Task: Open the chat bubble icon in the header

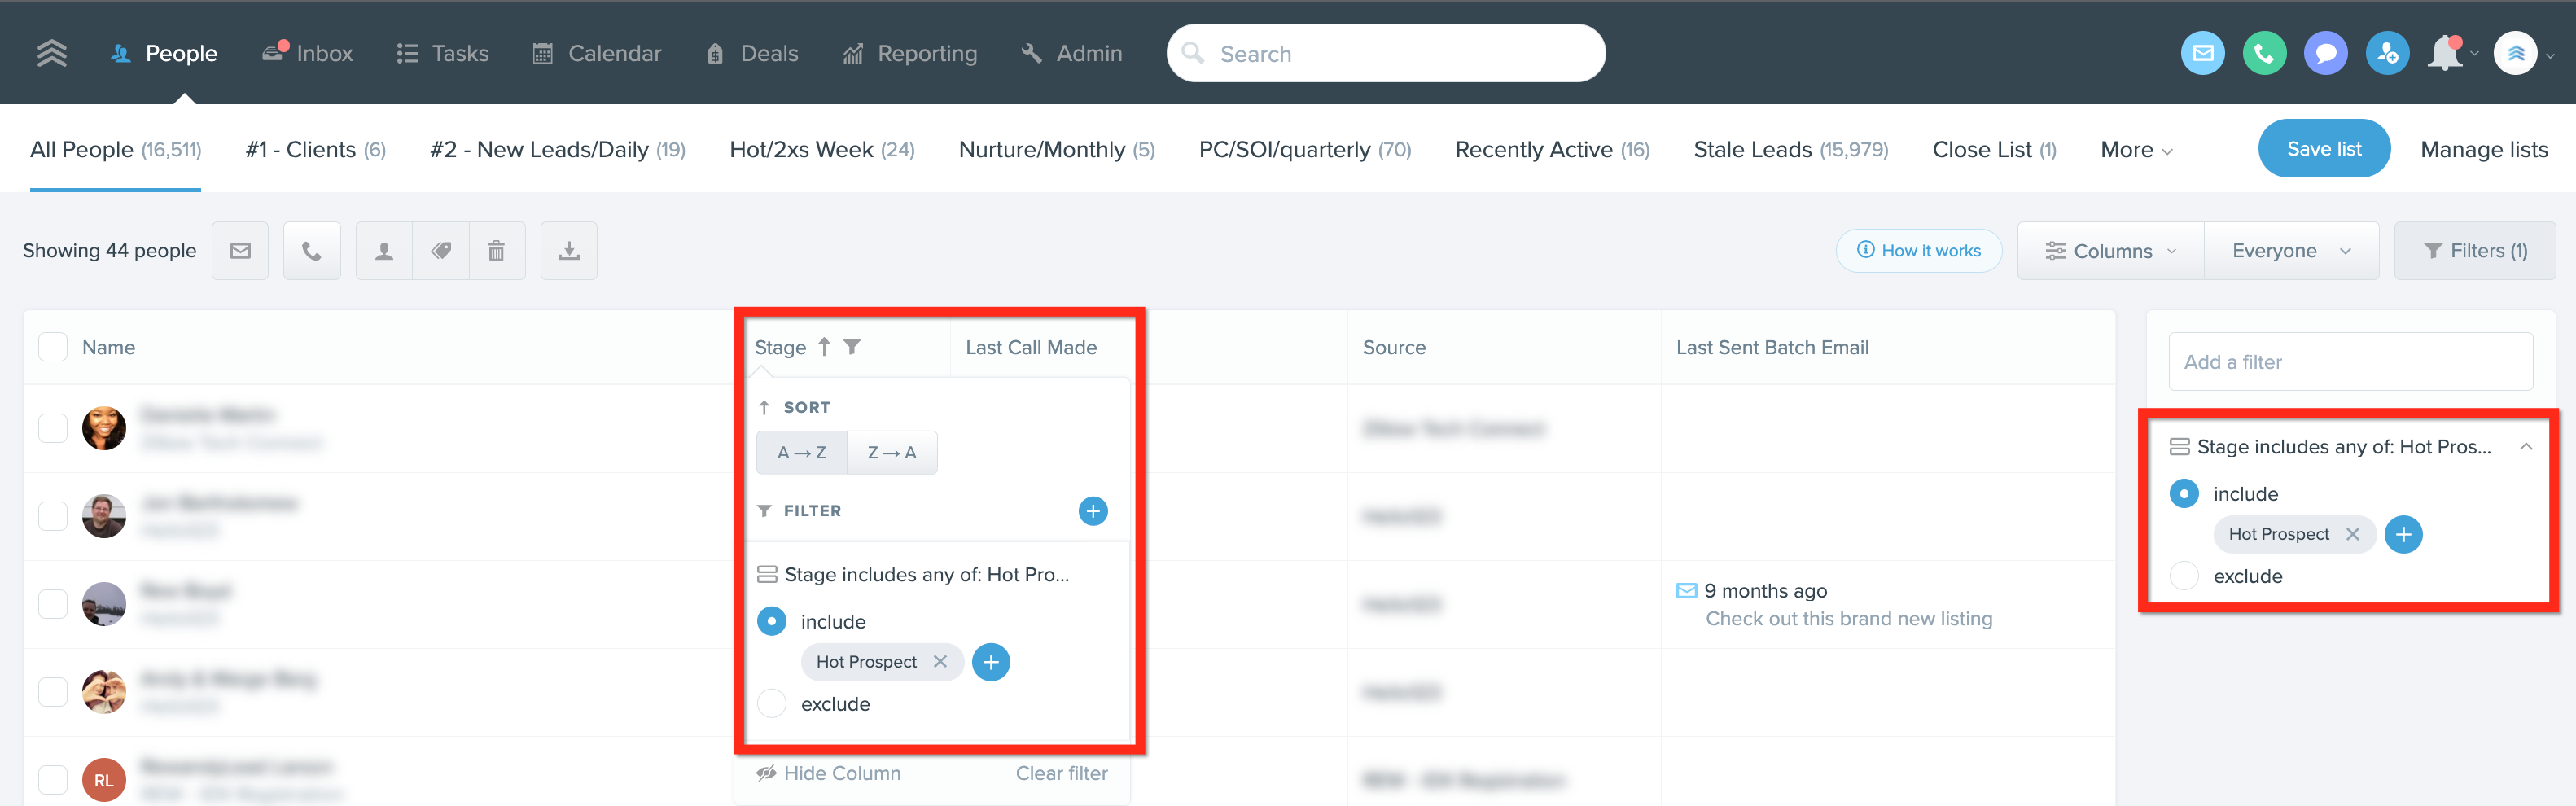Action: tap(2325, 52)
